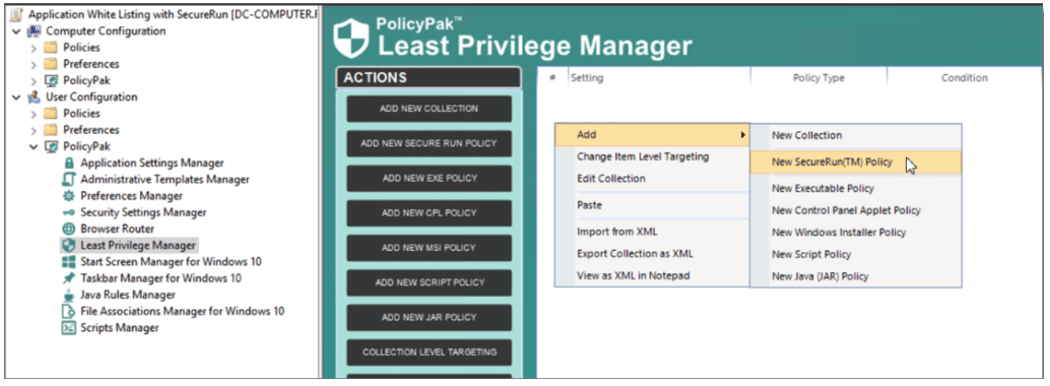Click the Least Privilege Manager shield icon
Screen dimensions: 1050x386
pyautogui.click(x=68, y=245)
